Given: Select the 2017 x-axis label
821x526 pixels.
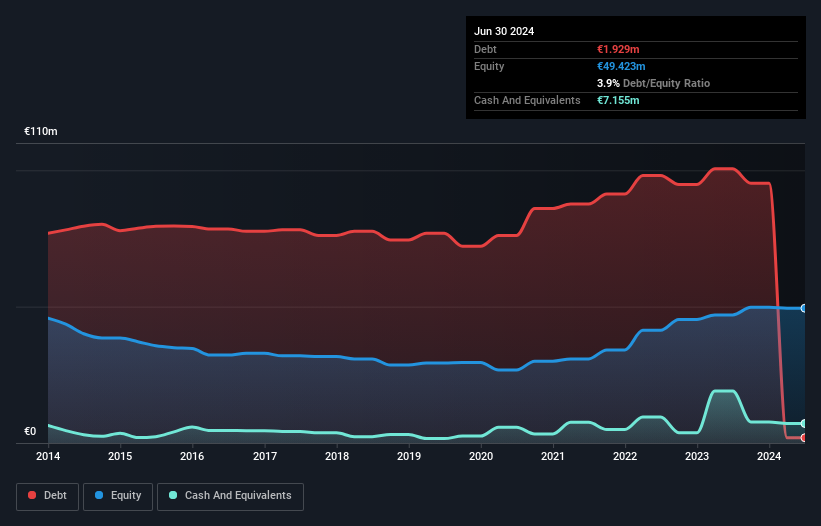Looking at the screenshot, I should [265, 456].
